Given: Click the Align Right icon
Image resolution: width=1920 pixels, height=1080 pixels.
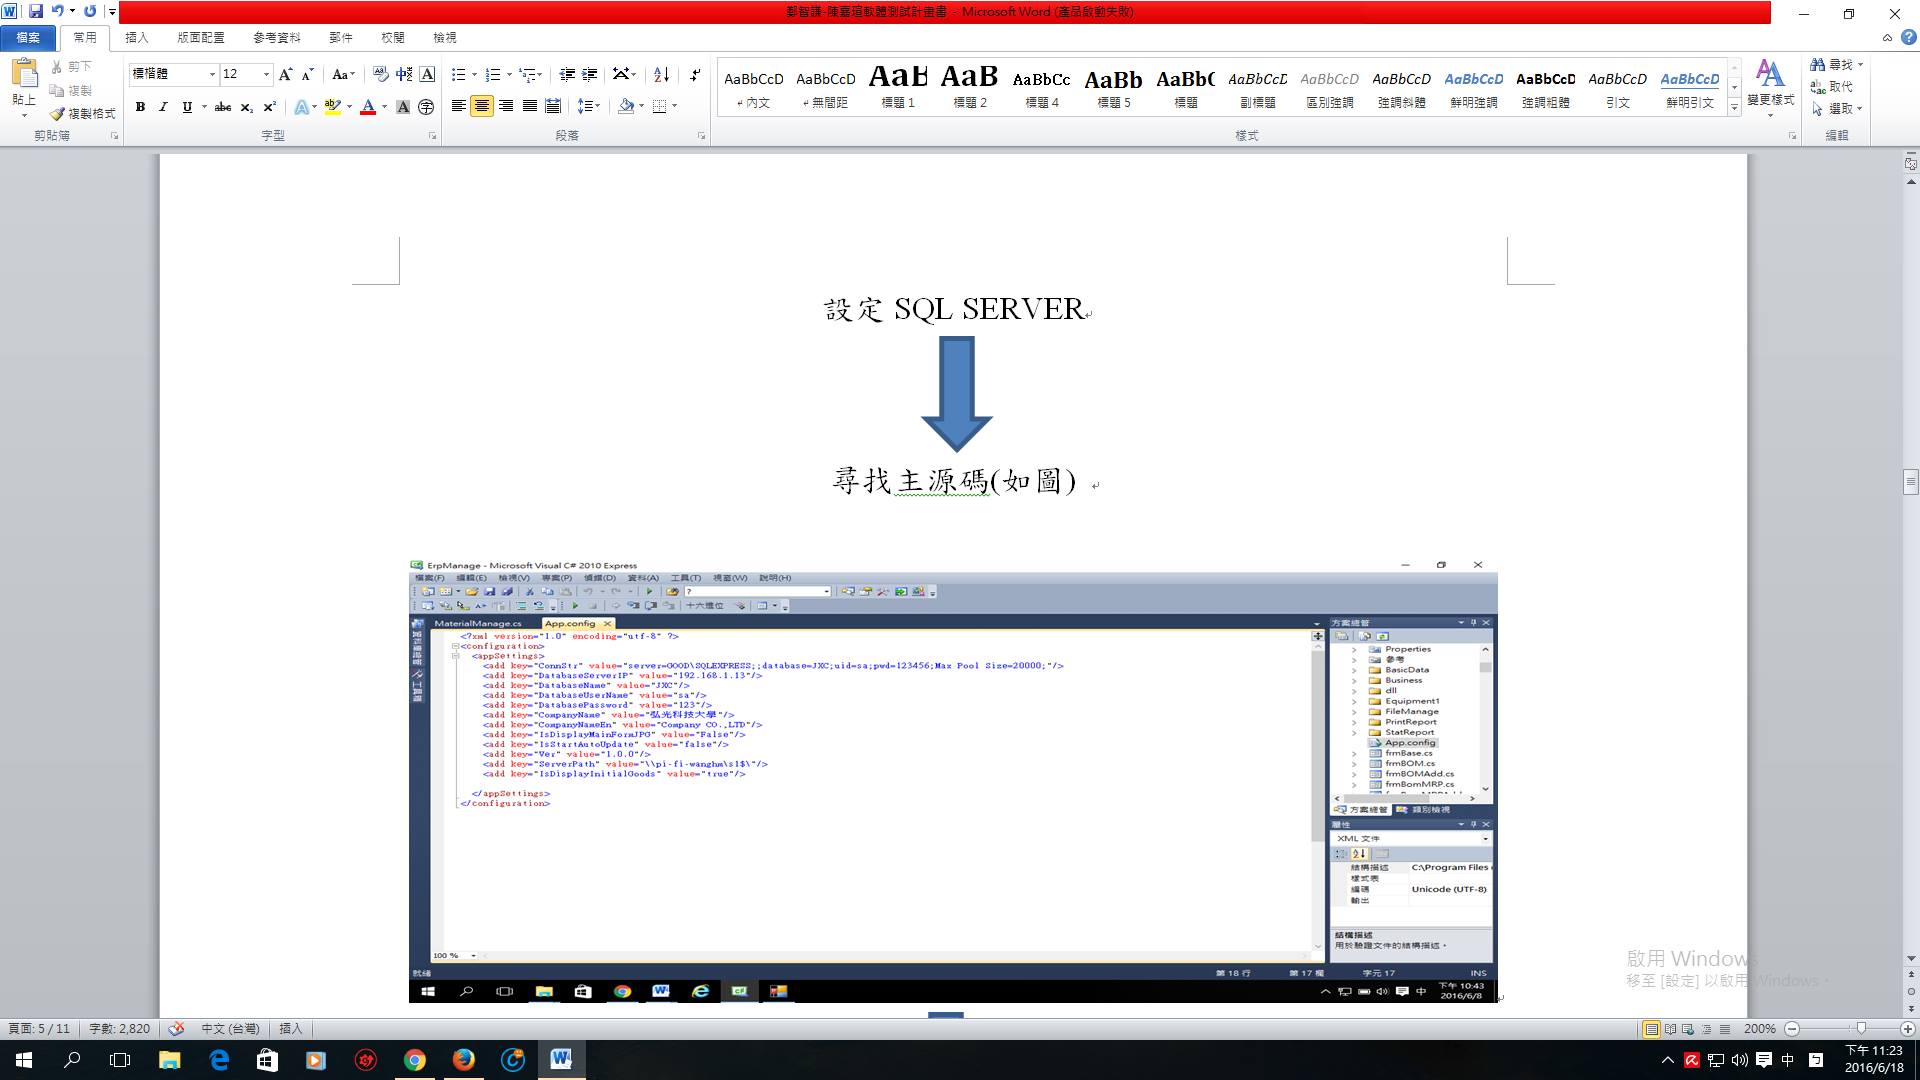Looking at the screenshot, I should point(506,106).
